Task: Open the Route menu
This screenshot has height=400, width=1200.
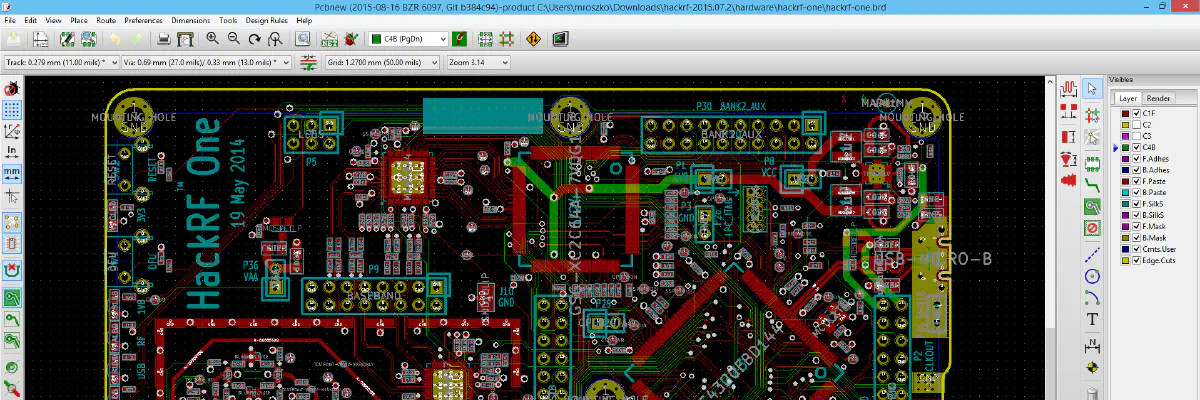Action: (106, 20)
